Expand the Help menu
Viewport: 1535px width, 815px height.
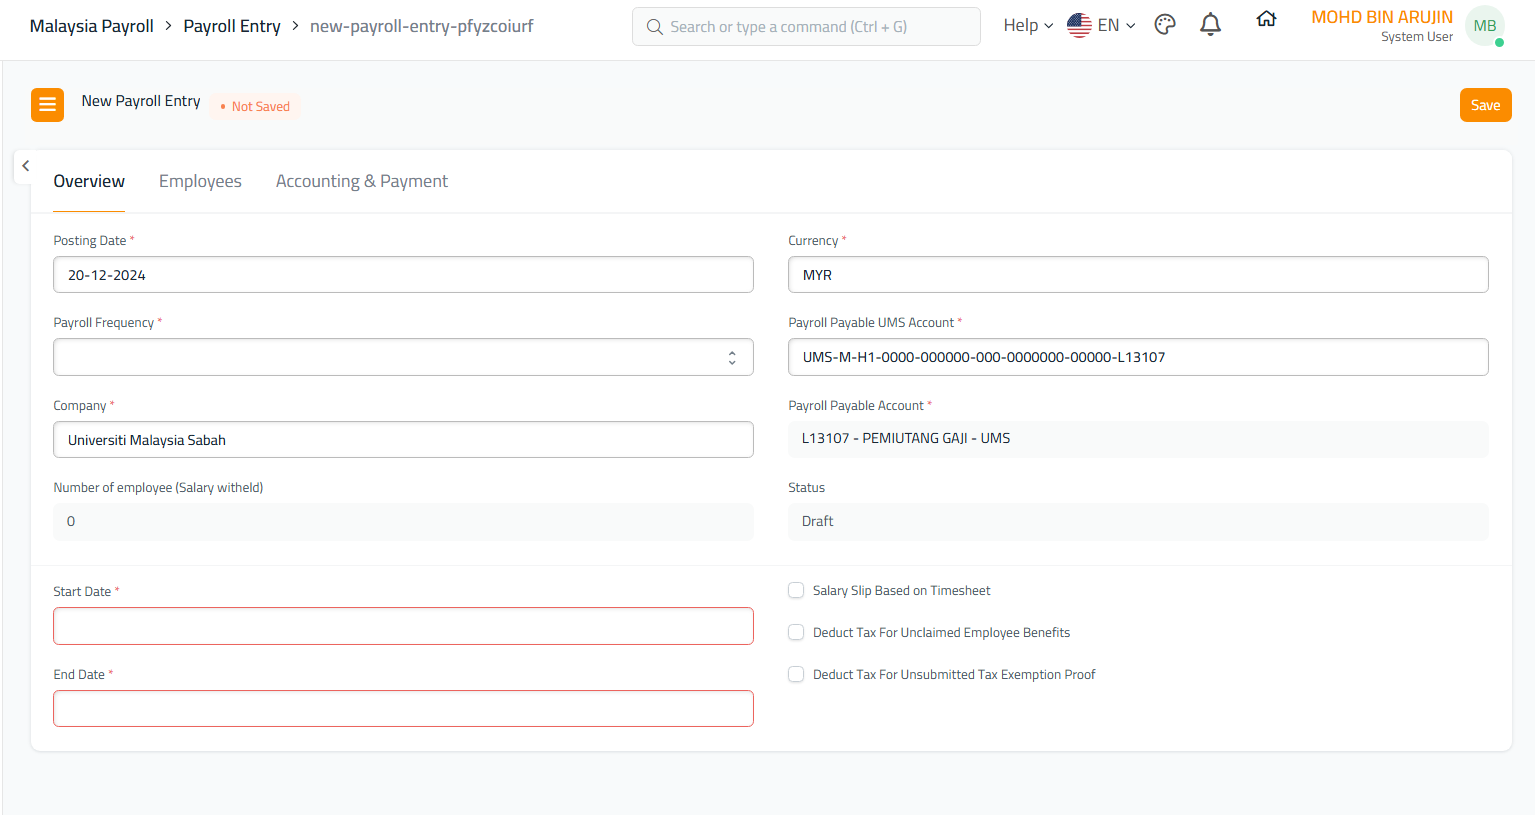tap(1028, 26)
